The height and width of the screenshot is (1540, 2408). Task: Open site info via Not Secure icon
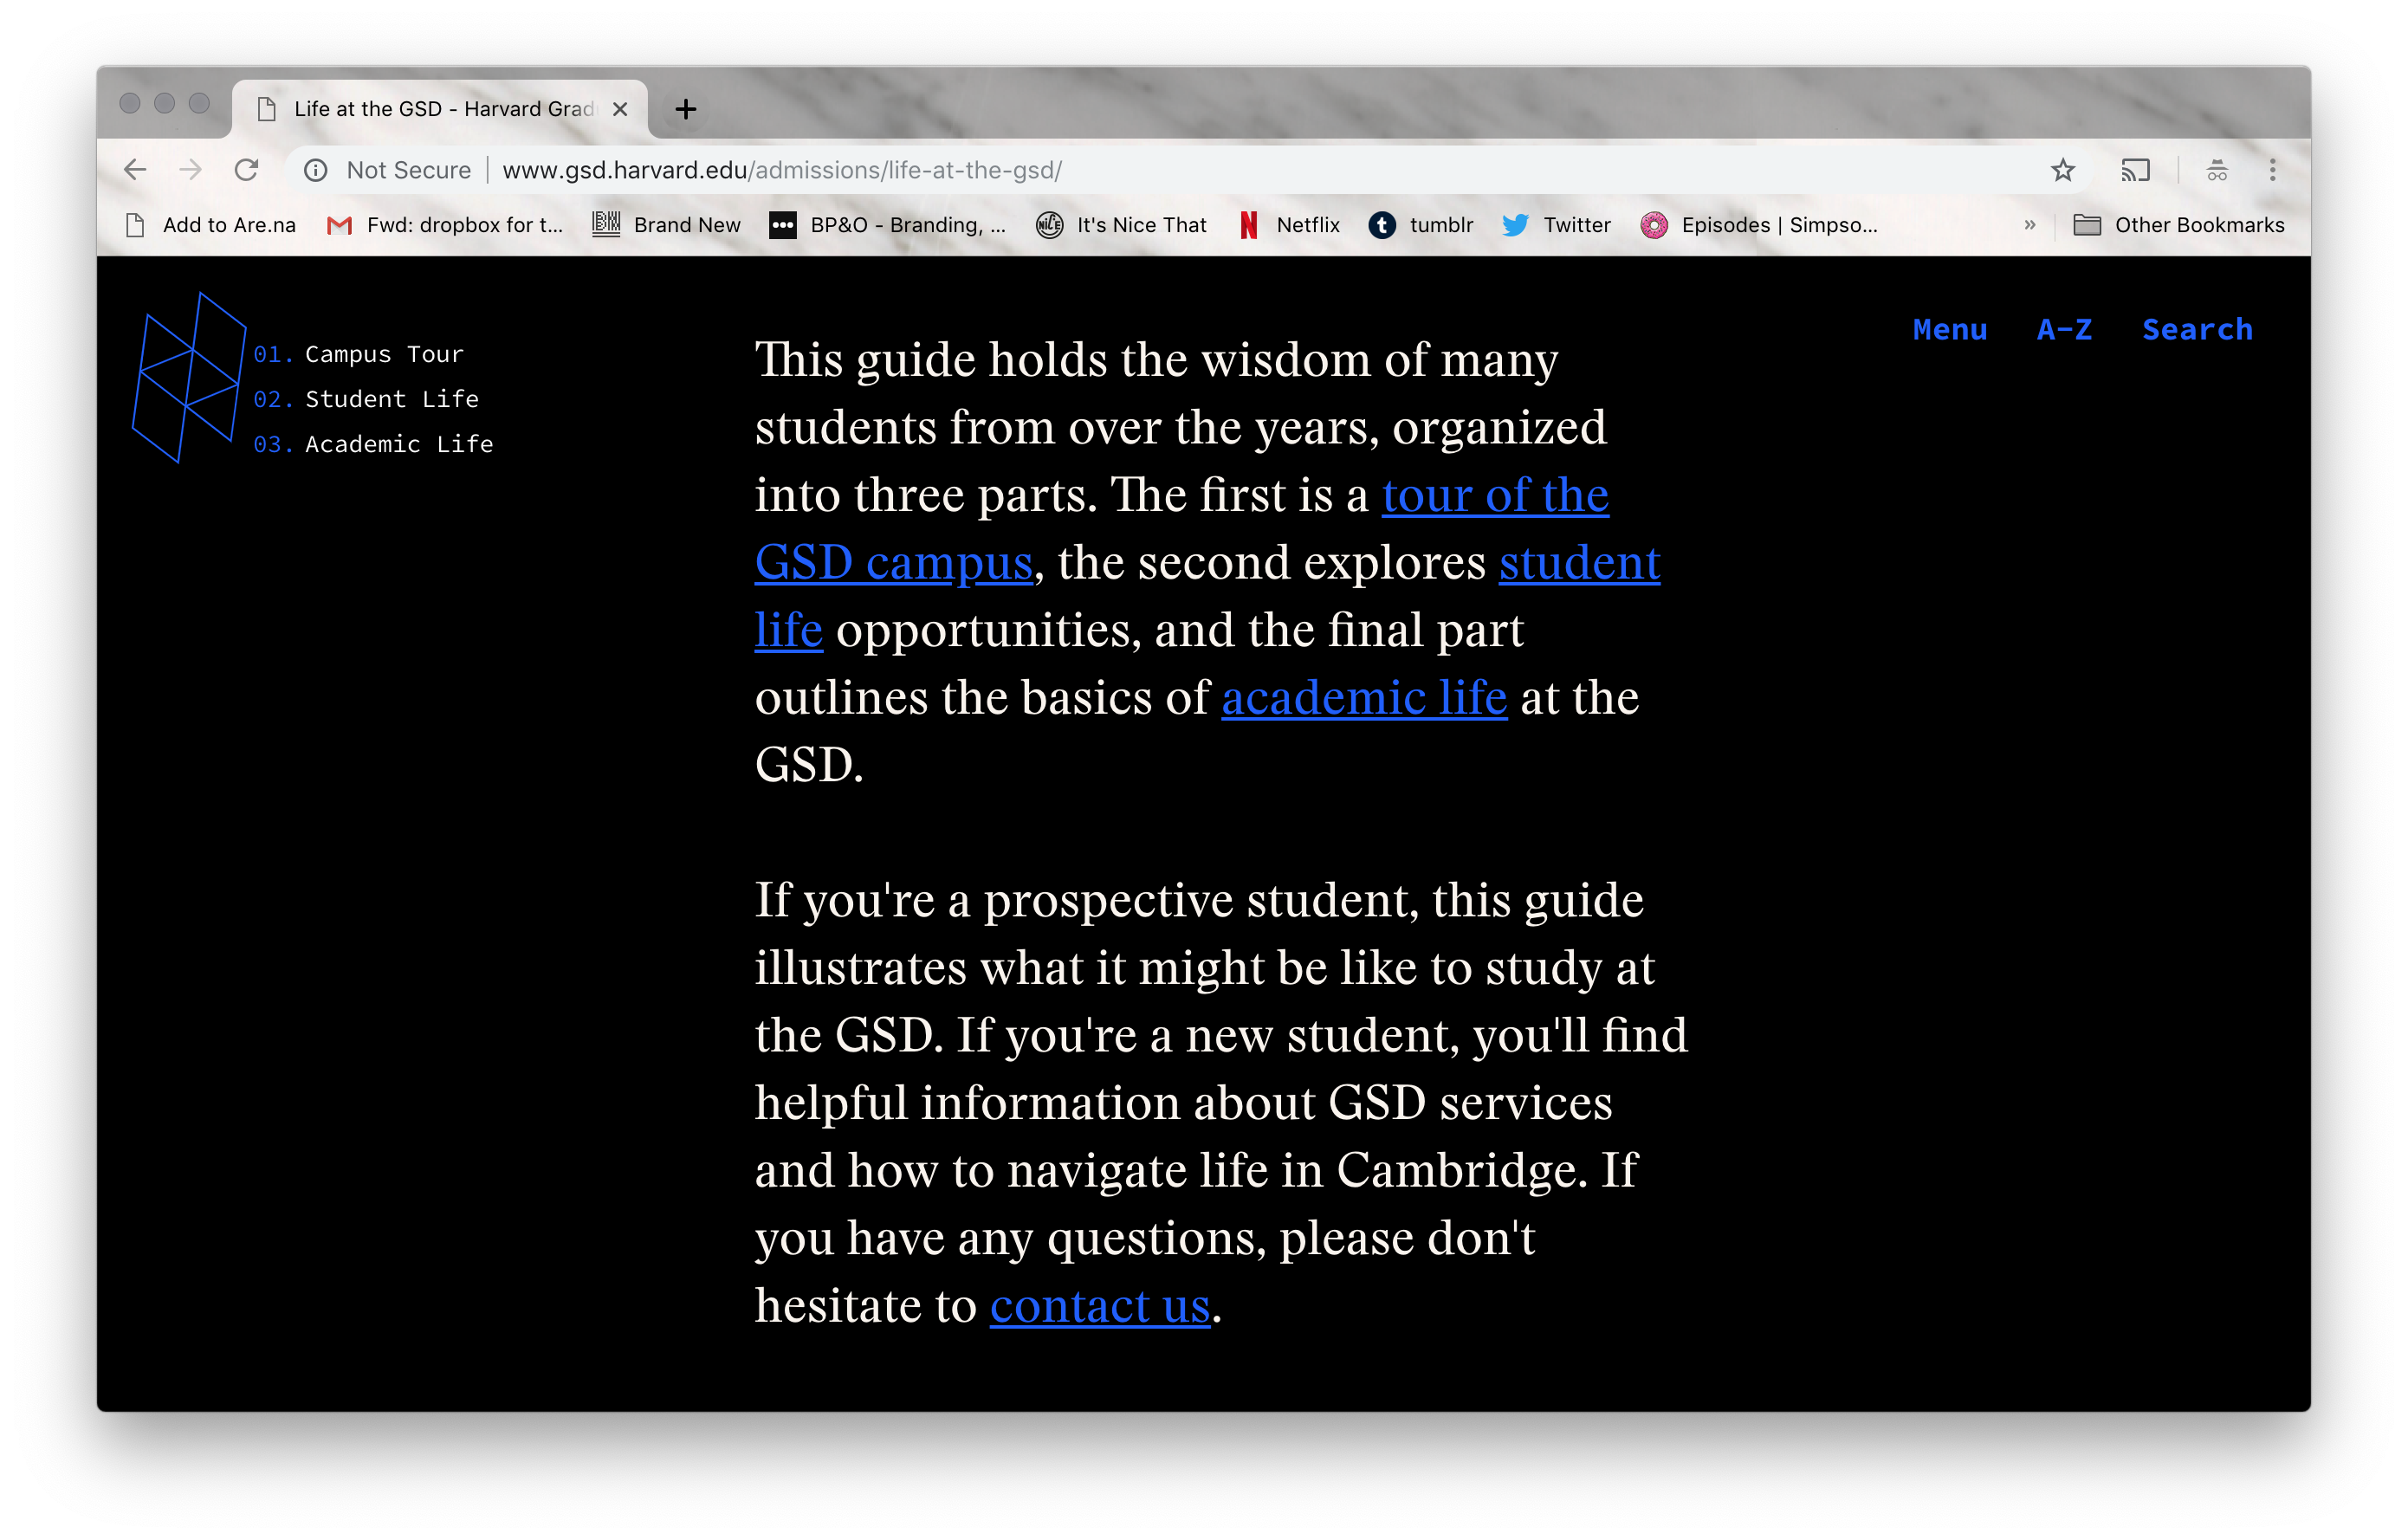pos(316,170)
